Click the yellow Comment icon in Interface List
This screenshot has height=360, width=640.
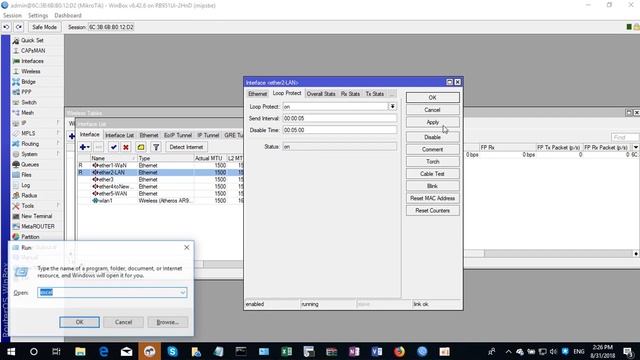[x=141, y=147]
